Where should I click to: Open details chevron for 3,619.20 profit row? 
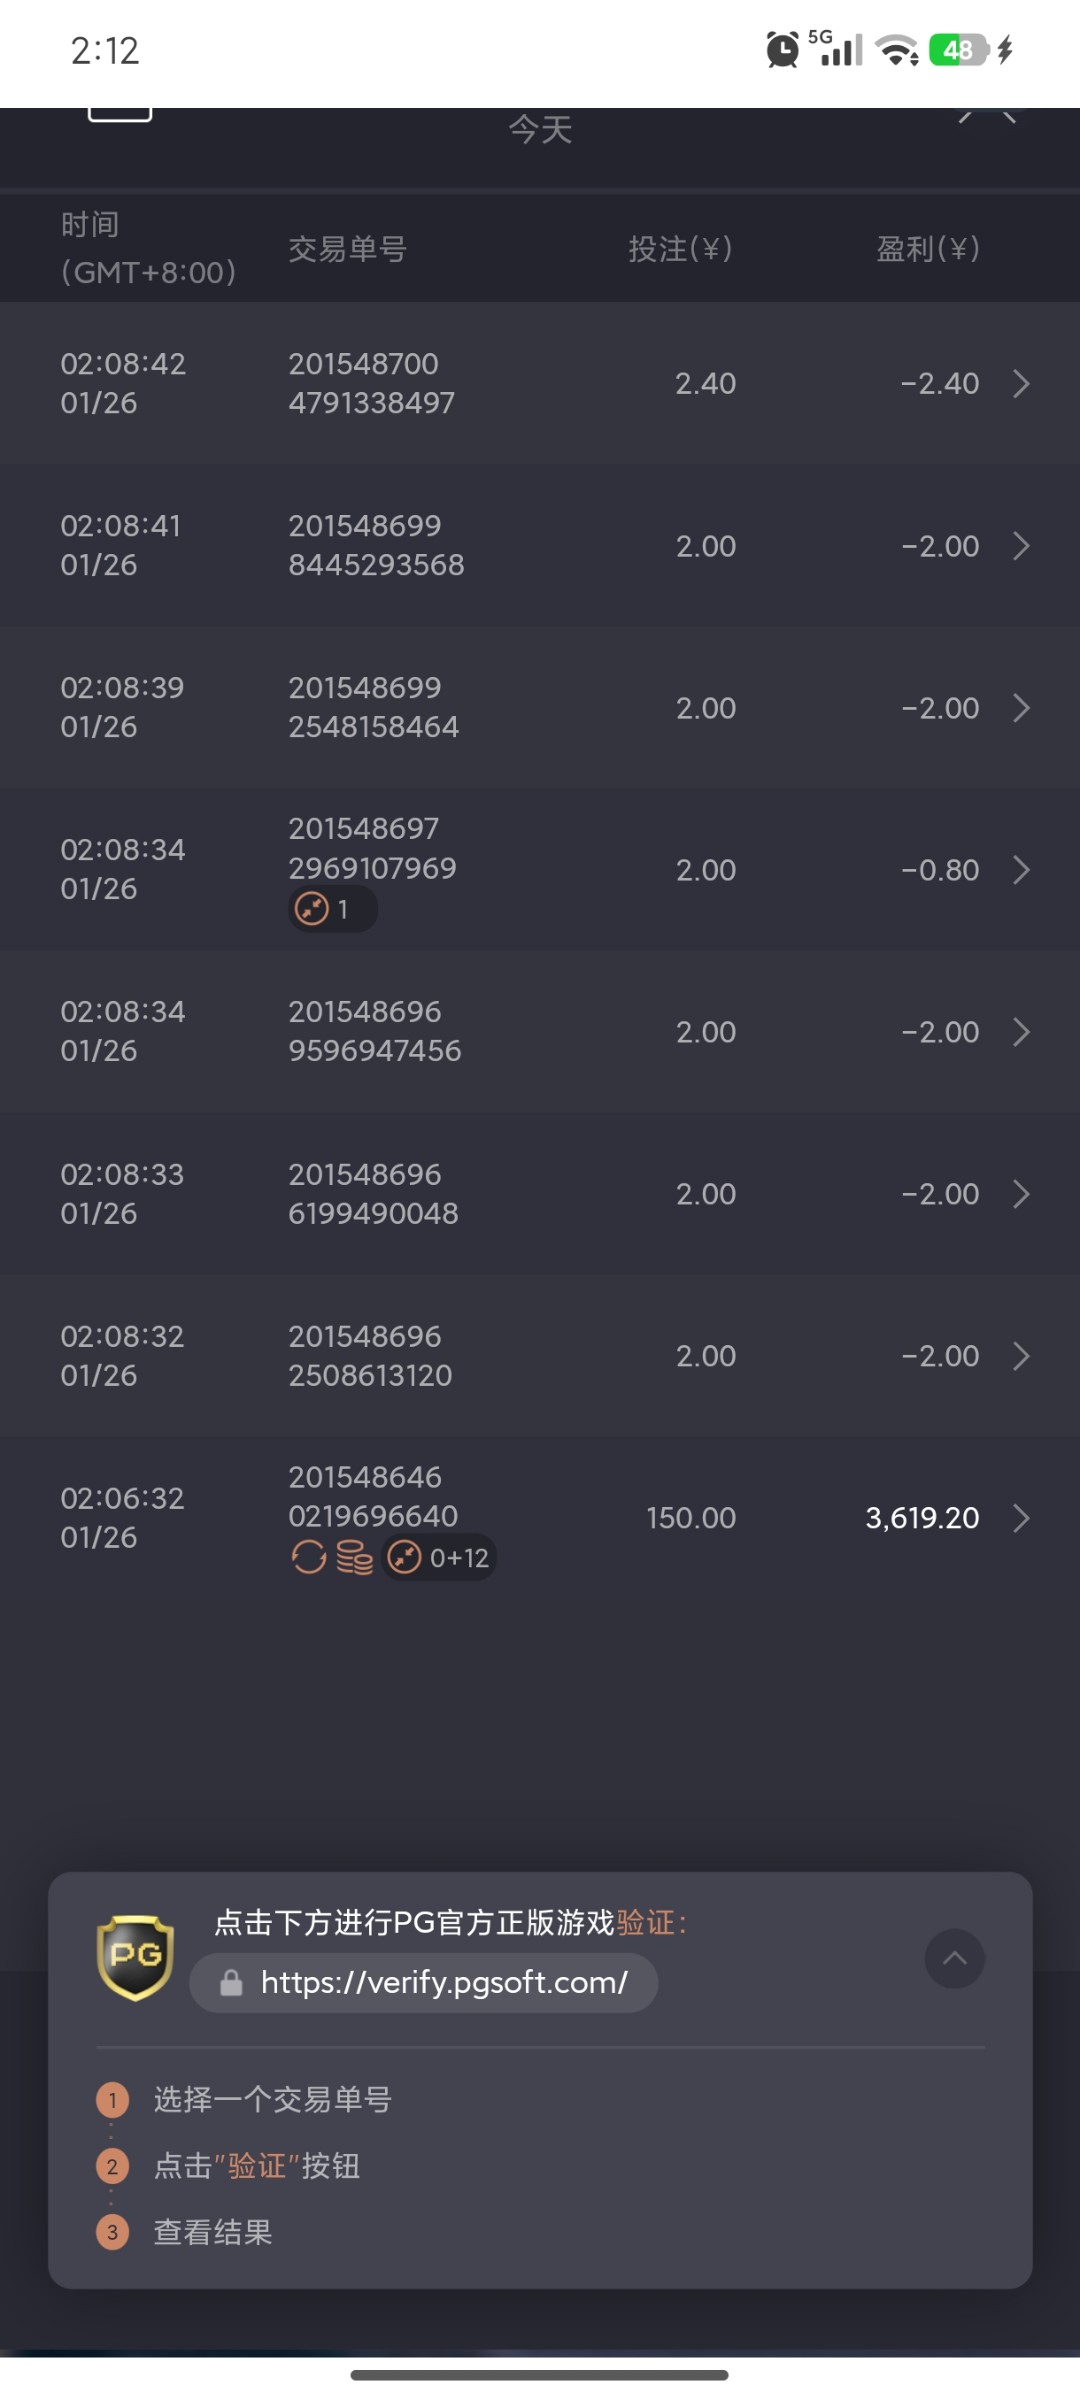point(1021,1518)
